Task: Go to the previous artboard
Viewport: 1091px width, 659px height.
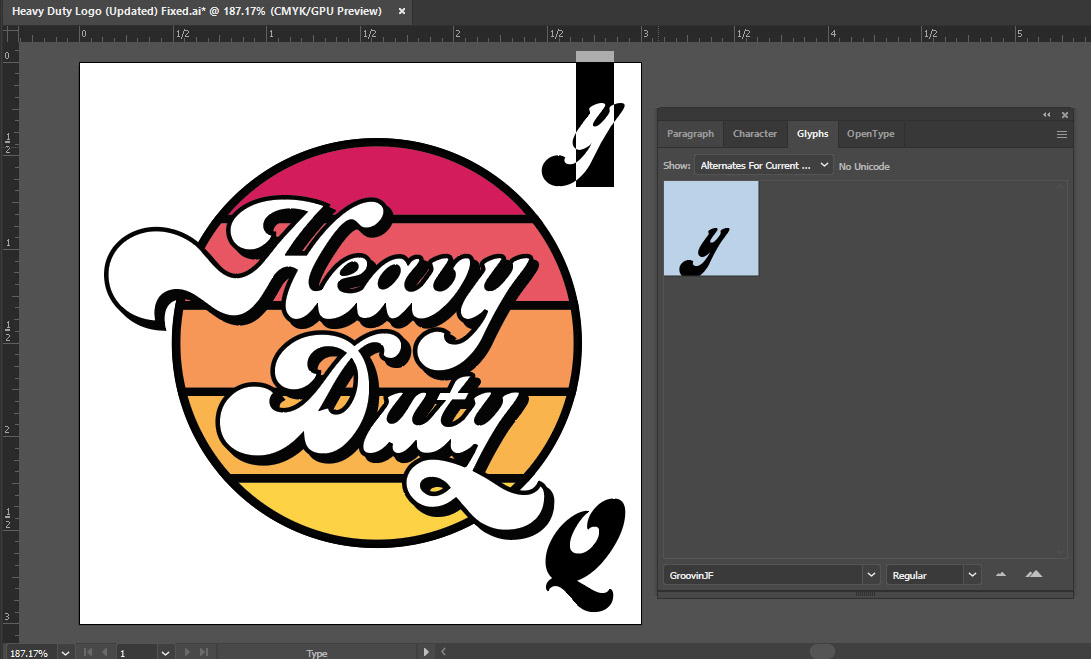Action: pos(104,652)
